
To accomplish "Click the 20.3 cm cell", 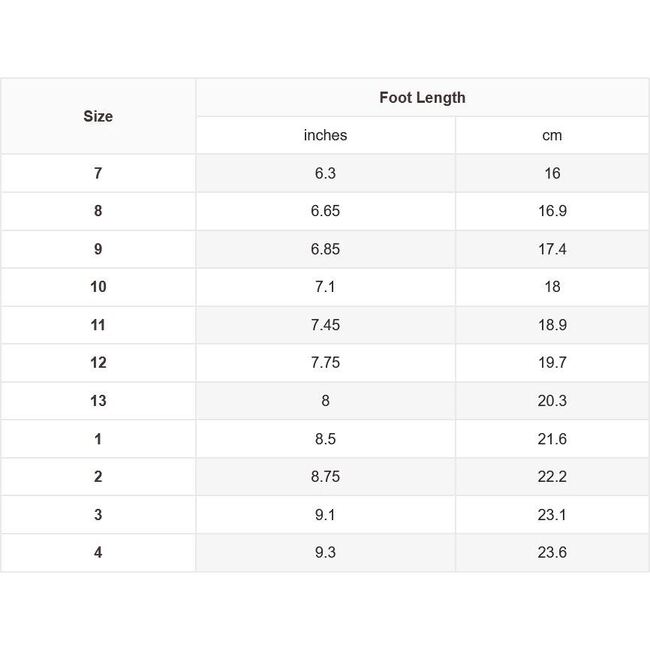I will click(552, 401).
